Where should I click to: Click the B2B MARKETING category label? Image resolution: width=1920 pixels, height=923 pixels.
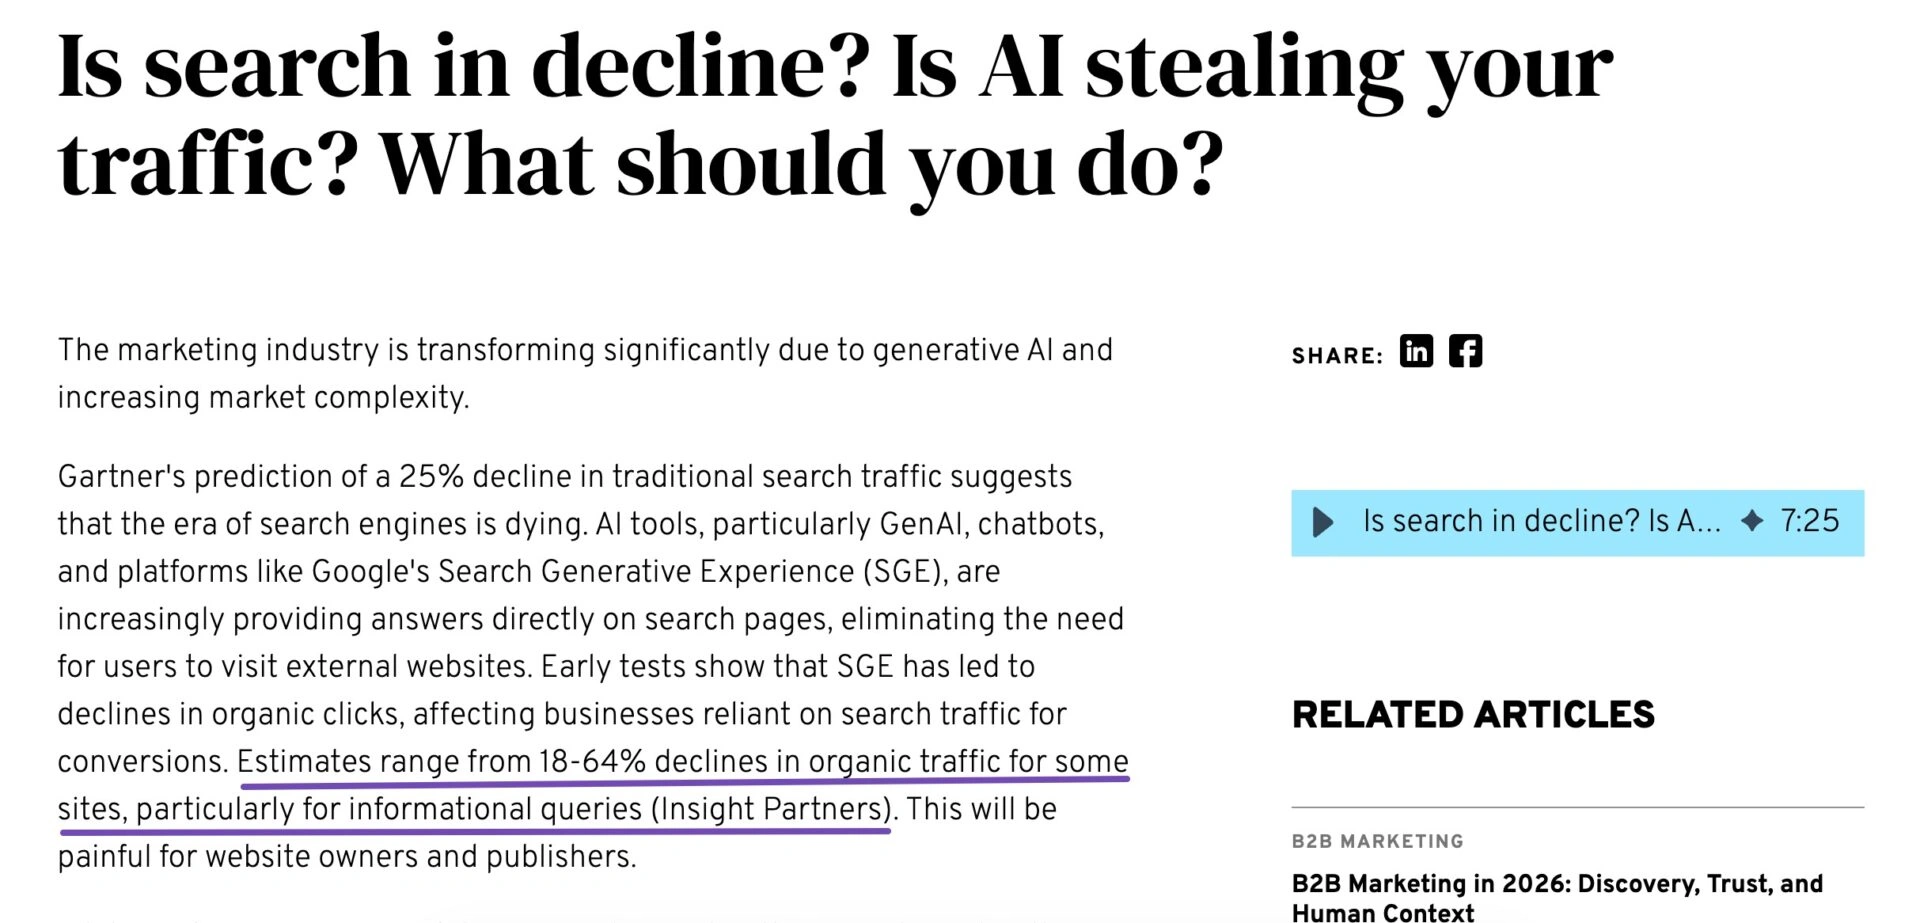point(1377,841)
